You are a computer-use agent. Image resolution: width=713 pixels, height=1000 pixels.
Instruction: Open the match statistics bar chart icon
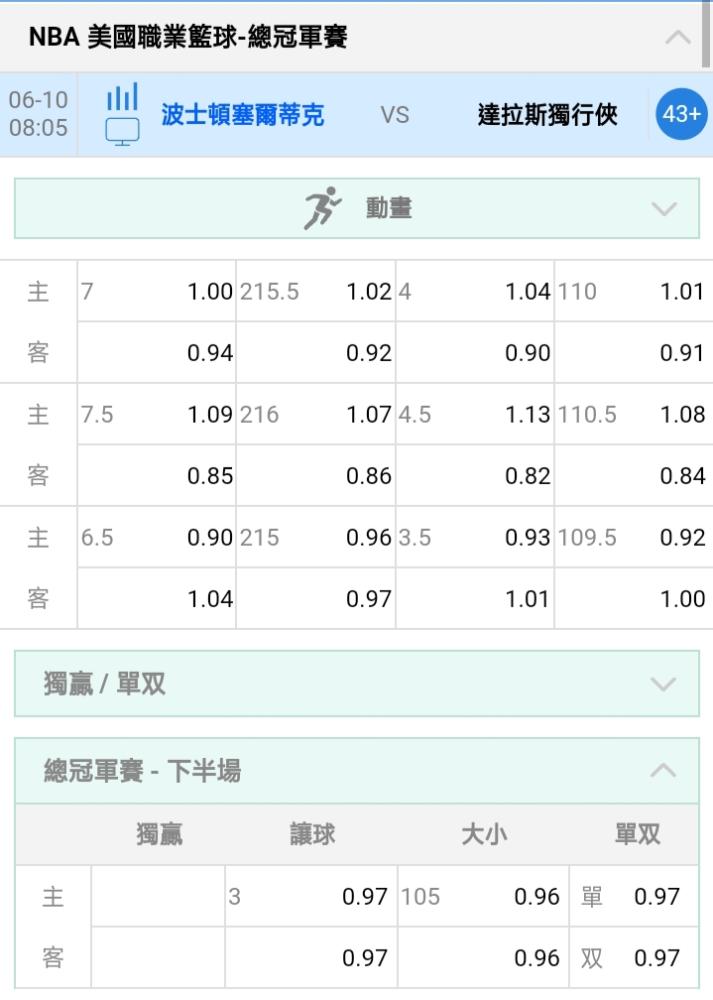click(x=122, y=96)
